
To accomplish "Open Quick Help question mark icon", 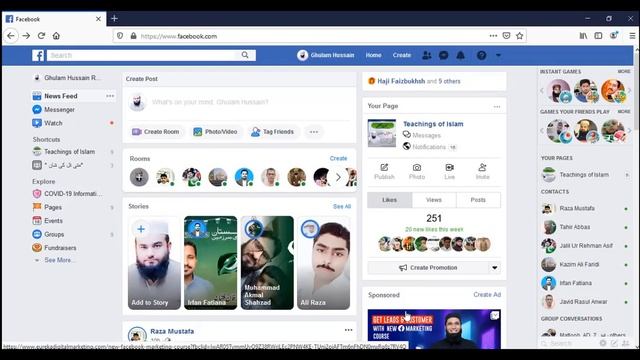I will point(482,55).
